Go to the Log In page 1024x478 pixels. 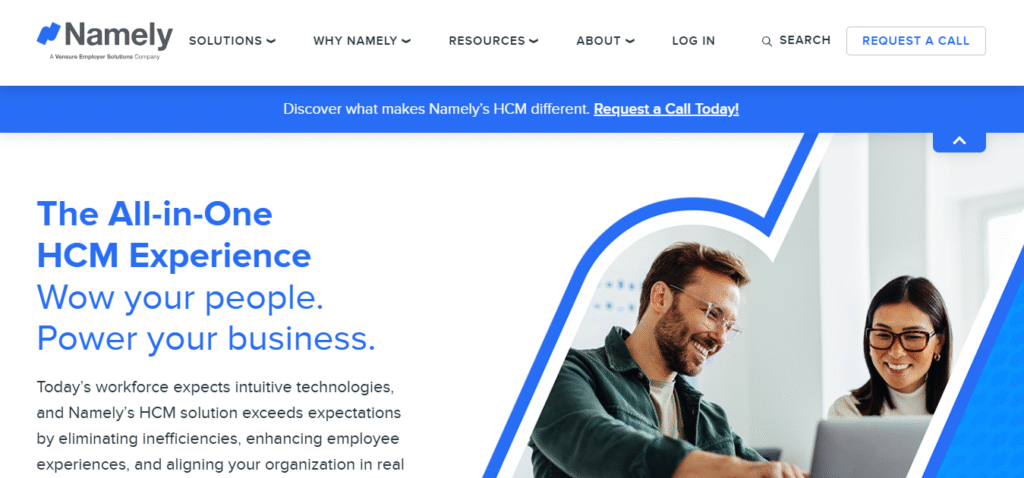pyautogui.click(x=694, y=40)
